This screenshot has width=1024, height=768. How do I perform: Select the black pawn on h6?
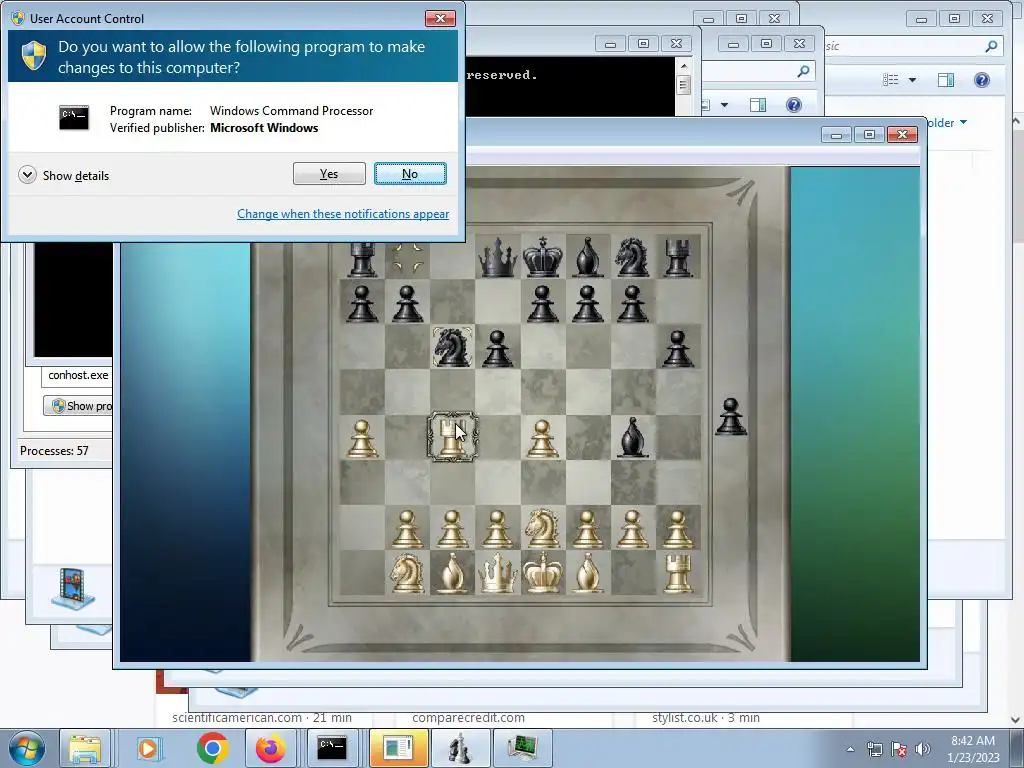point(677,348)
